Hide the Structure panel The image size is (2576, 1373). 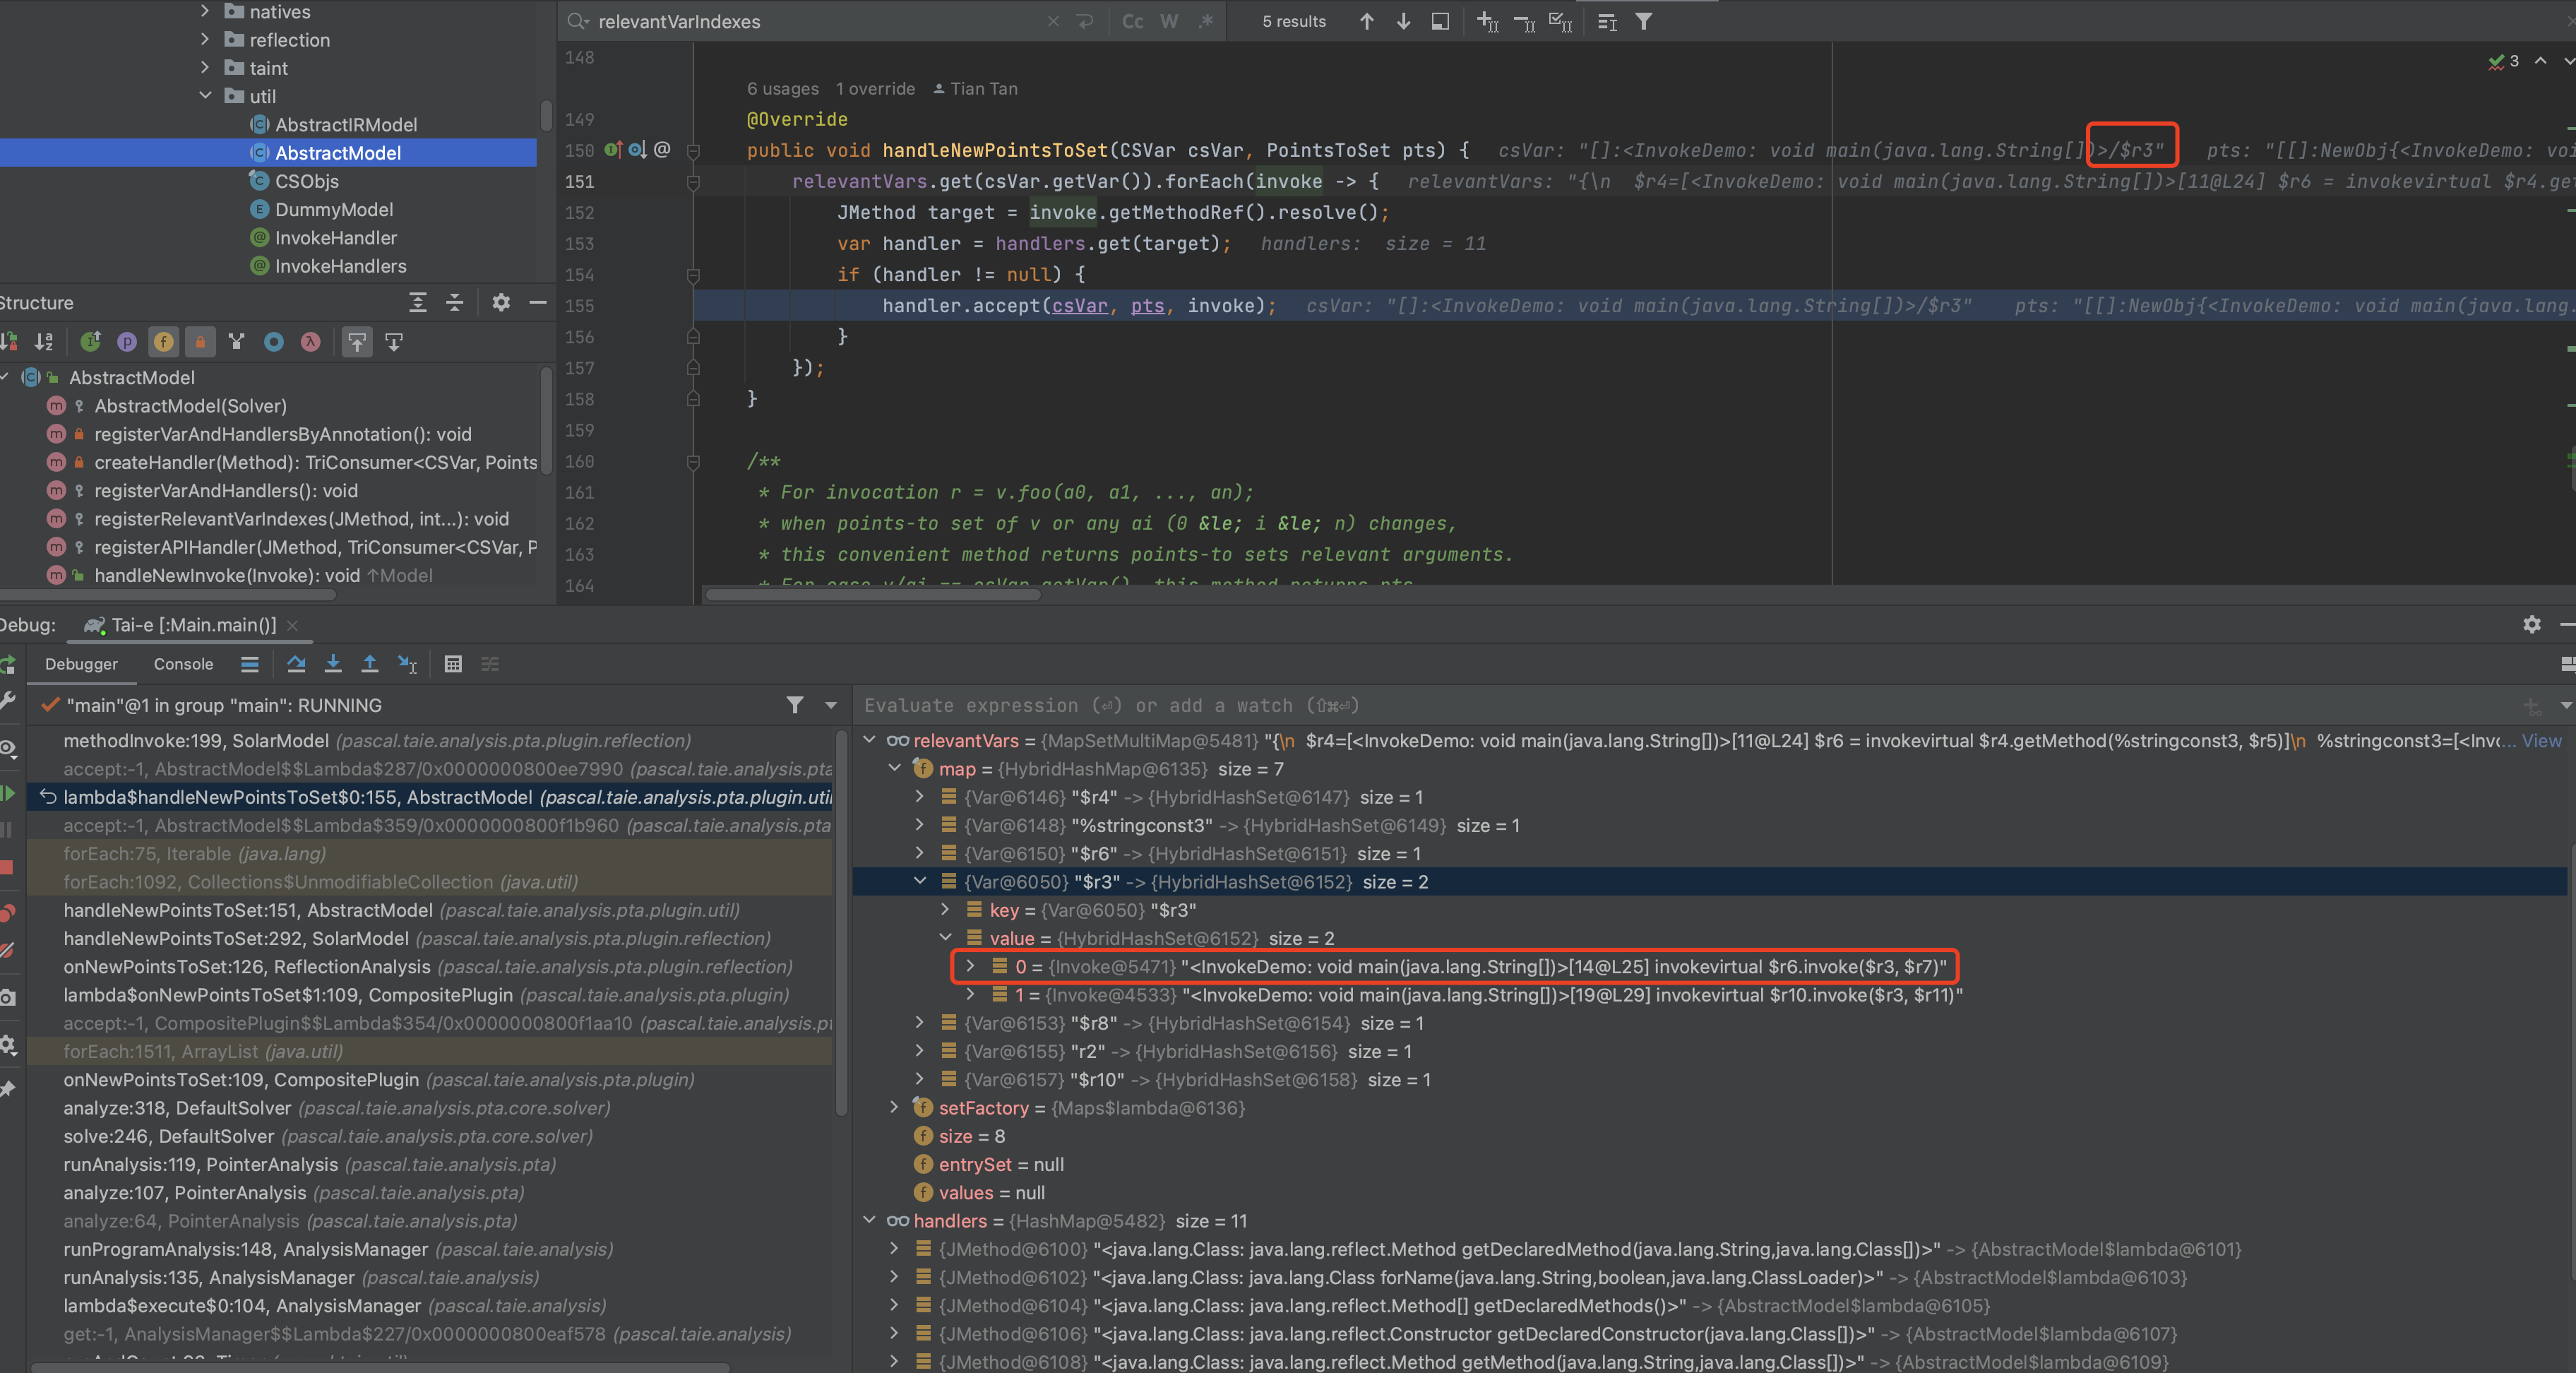[x=538, y=303]
